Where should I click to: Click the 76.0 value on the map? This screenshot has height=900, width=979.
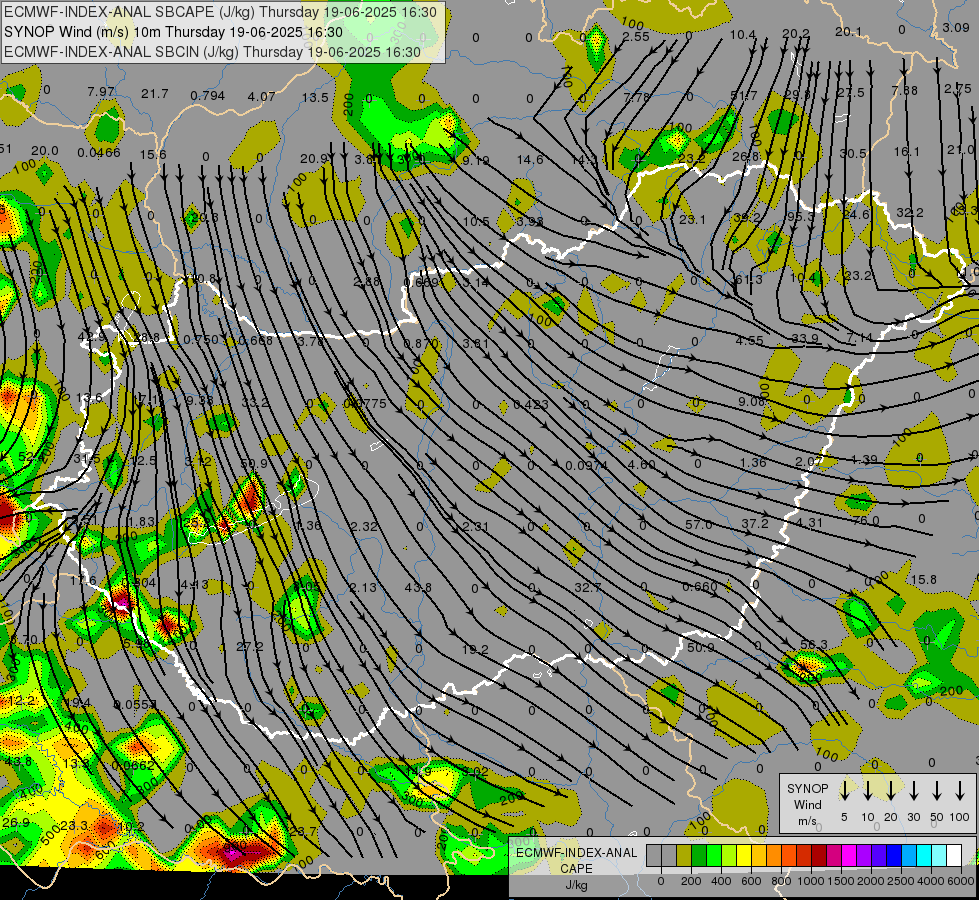click(x=865, y=520)
